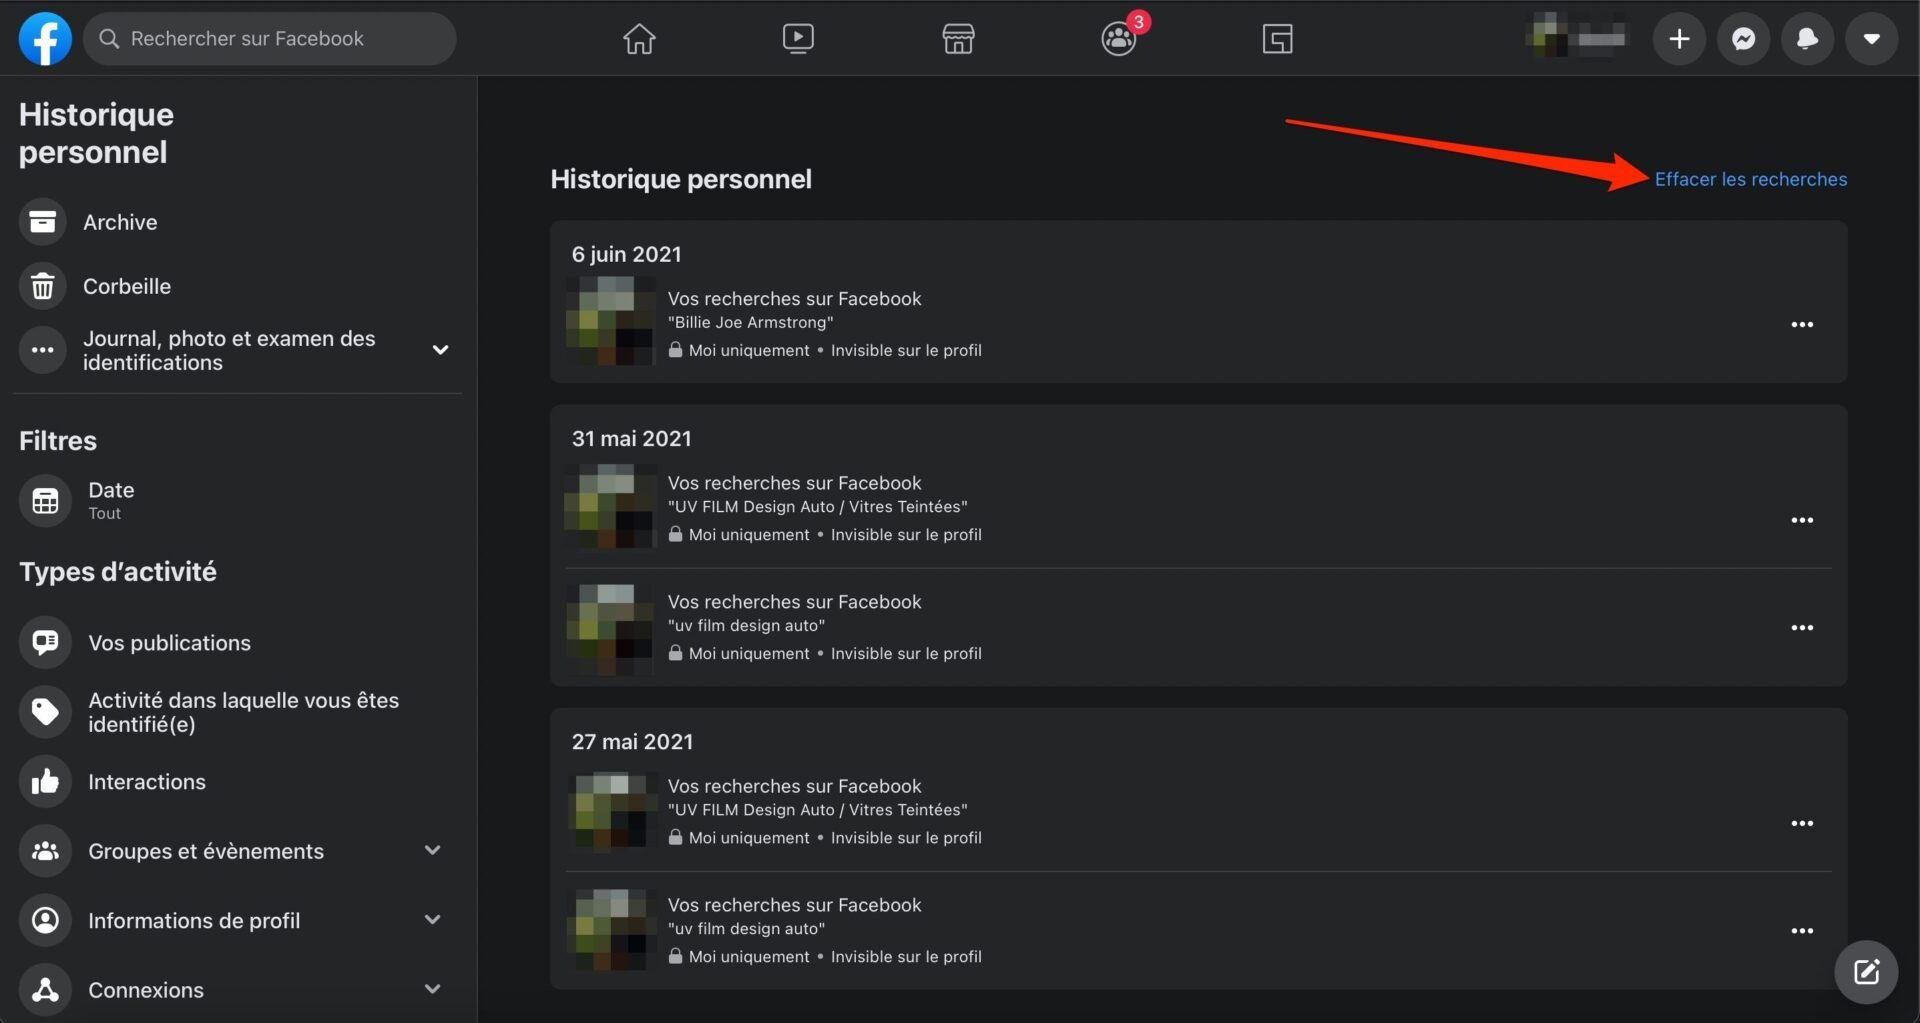Image resolution: width=1920 pixels, height=1023 pixels.
Task: Click the Connexions network icon
Action: [45, 989]
